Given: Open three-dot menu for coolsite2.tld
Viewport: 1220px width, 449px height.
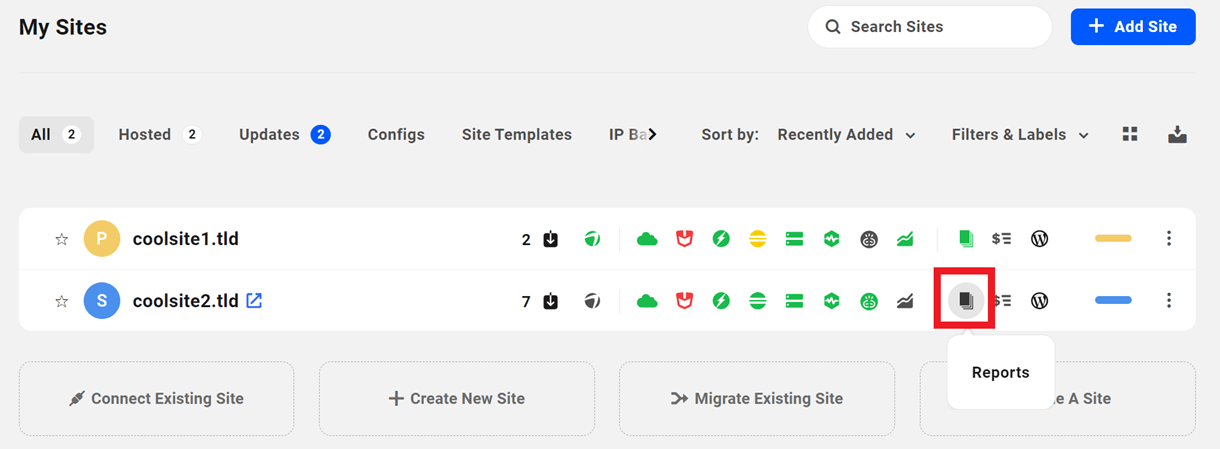Looking at the screenshot, I should point(1169,301).
